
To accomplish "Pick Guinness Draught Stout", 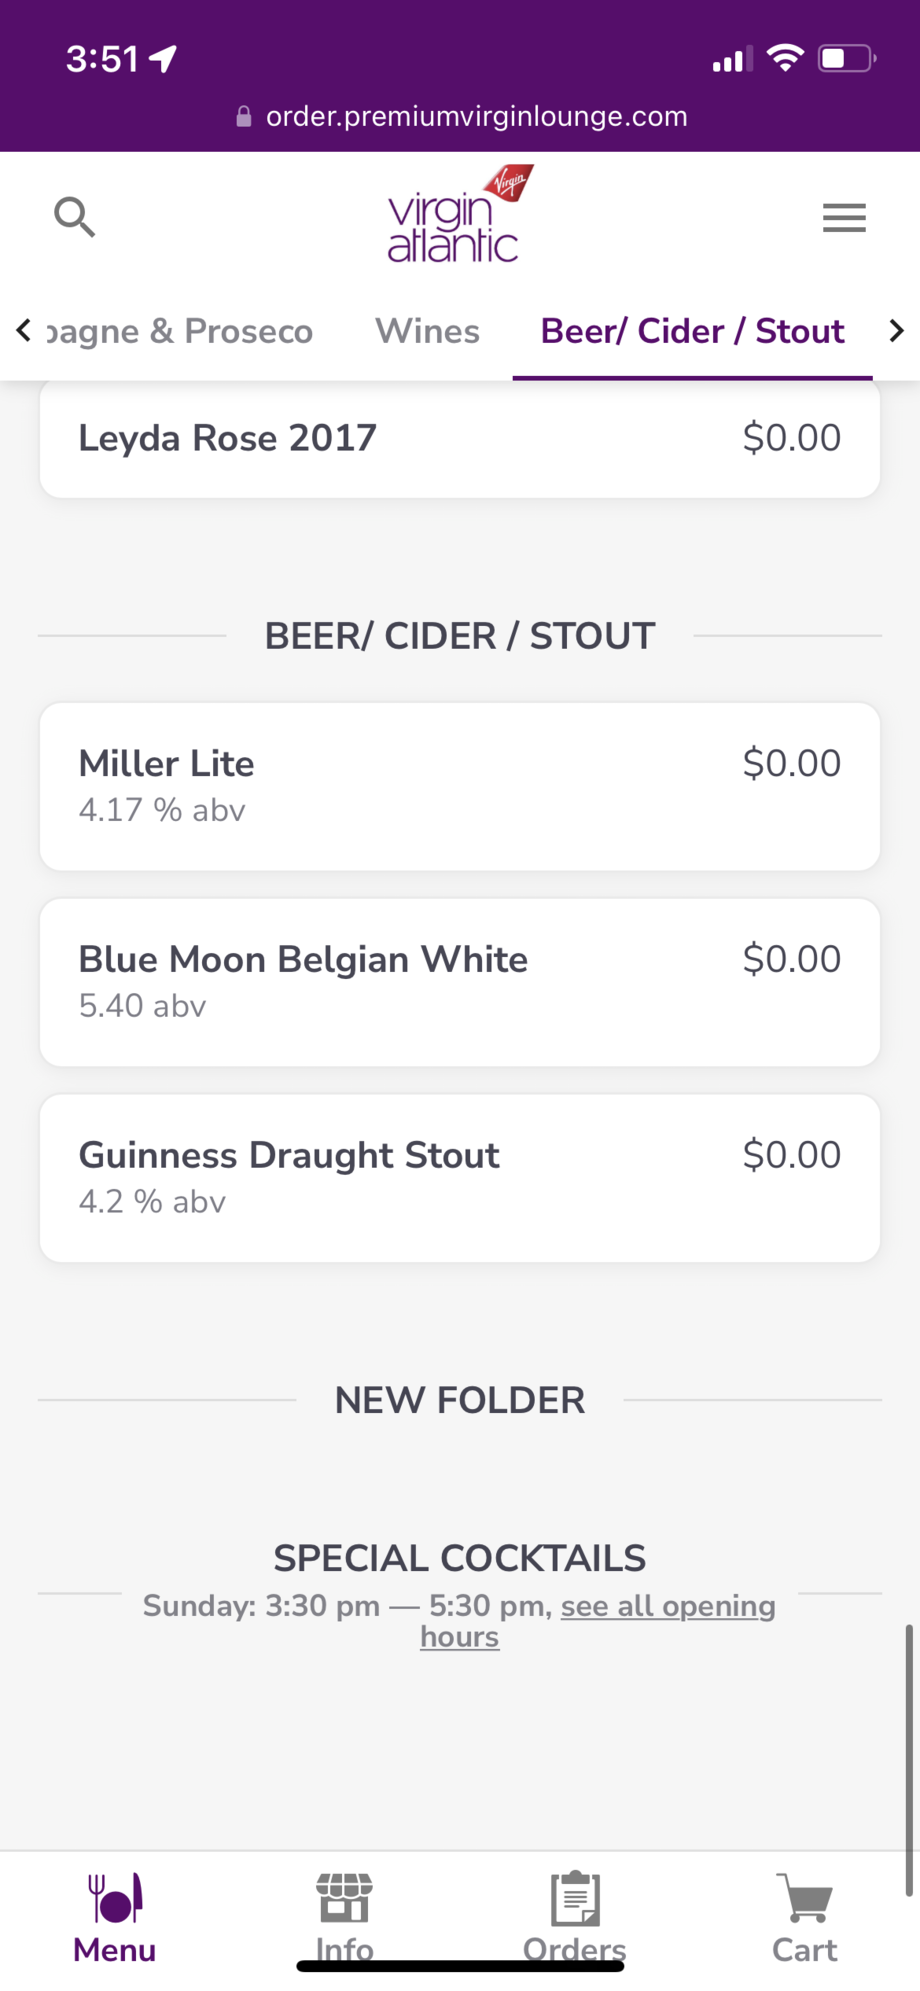I will [460, 1177].
